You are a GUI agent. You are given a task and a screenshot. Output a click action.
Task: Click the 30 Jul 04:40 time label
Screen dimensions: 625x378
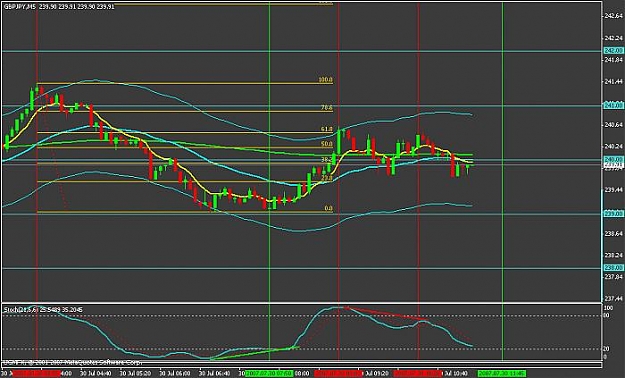96,374
